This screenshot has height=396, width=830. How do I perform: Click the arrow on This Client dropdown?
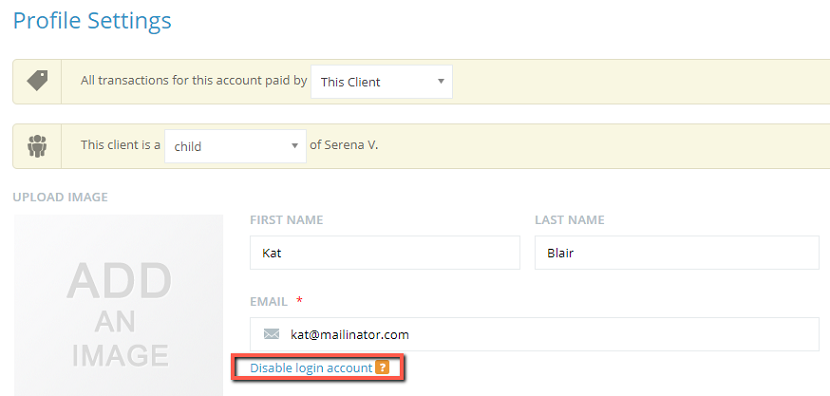[x=440, y=82]
